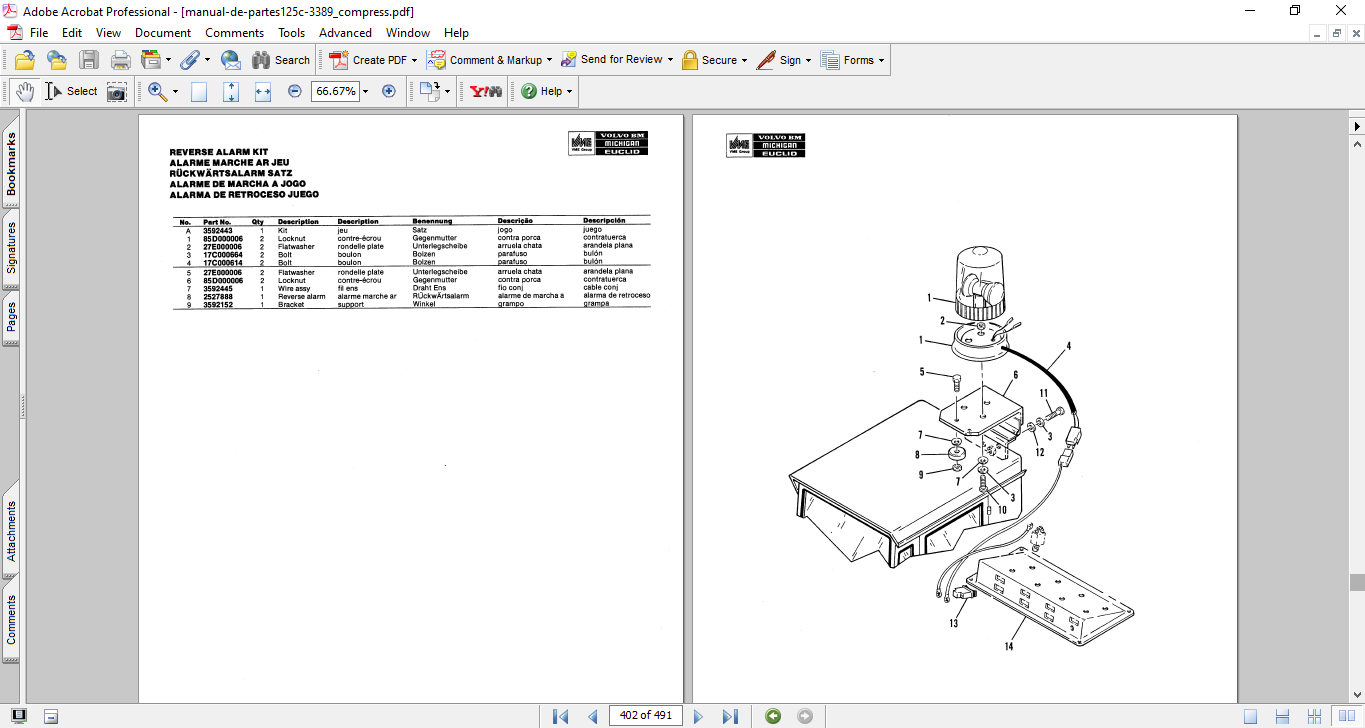This screenshot has width=1365, height=728.
Task: Click the Yahoo search toolbar icon
Action: click(486, 92)
